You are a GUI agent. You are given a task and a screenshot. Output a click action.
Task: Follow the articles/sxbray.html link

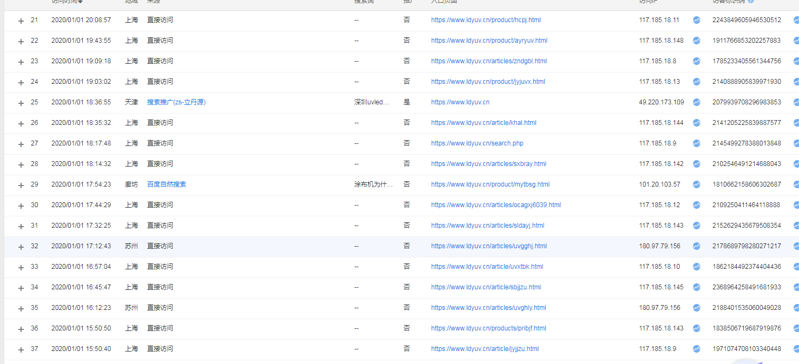(x=488, y=164)
